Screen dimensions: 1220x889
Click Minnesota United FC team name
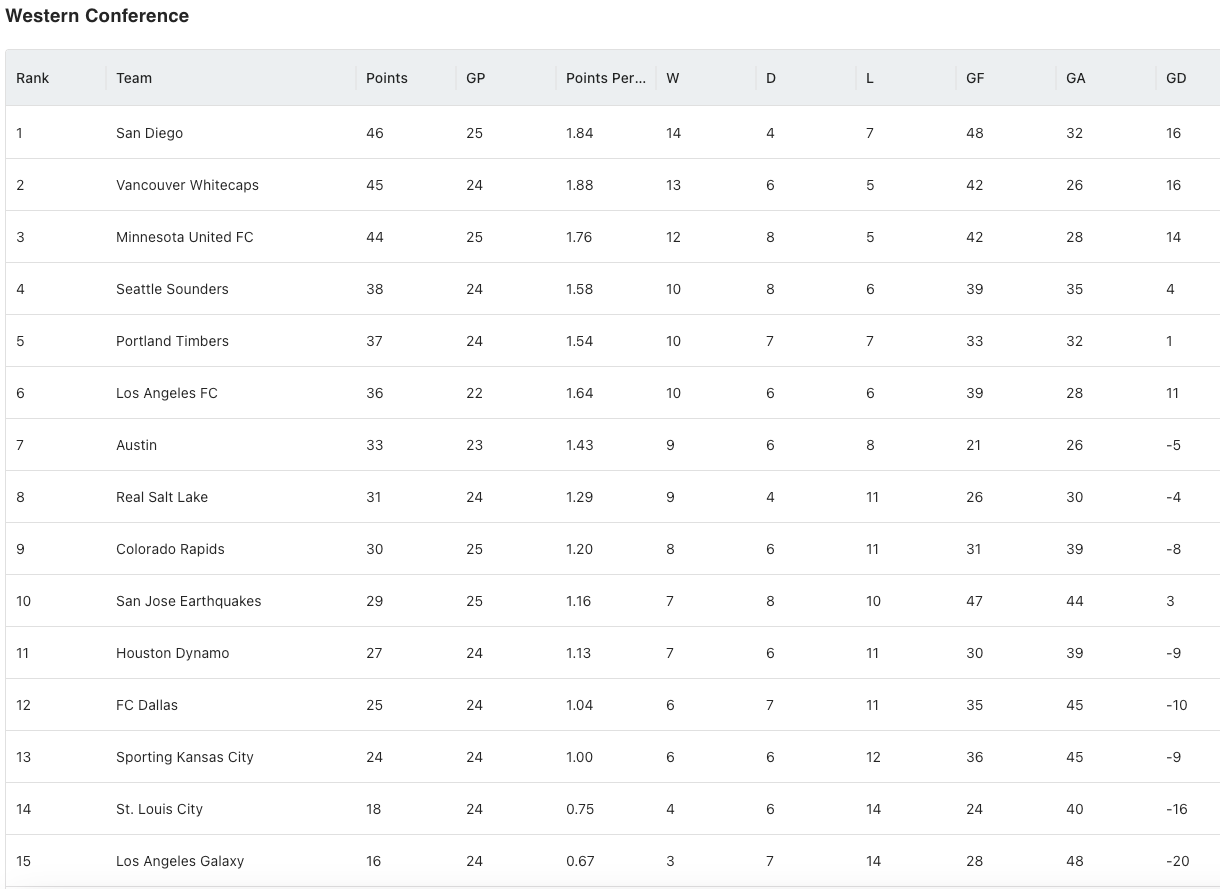point(185,237)
